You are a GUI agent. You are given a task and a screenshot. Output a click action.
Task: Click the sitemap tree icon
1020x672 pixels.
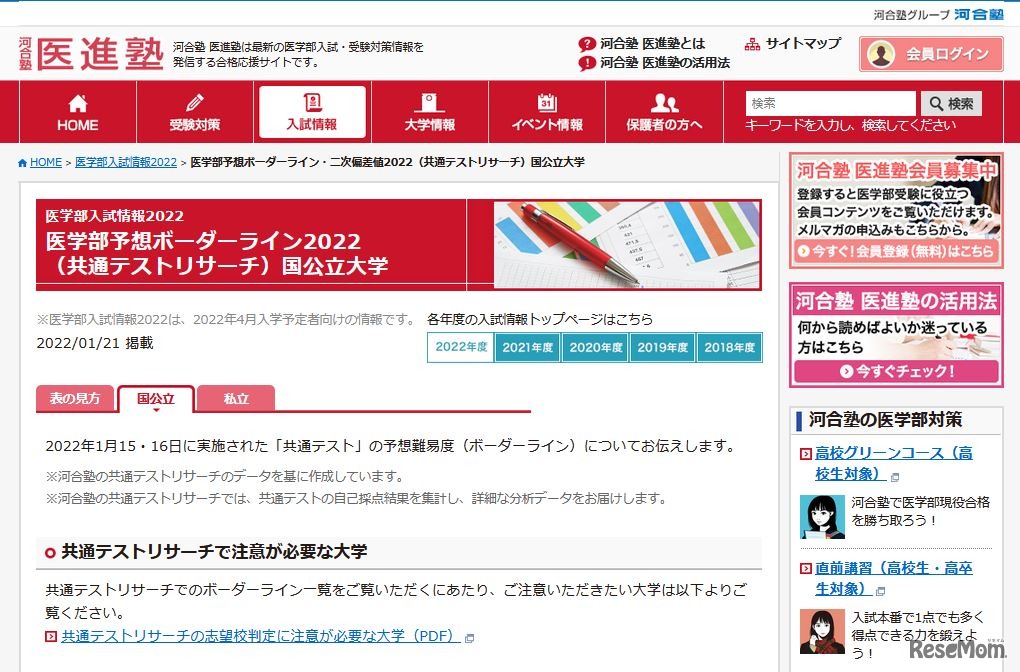coord(752,44)
